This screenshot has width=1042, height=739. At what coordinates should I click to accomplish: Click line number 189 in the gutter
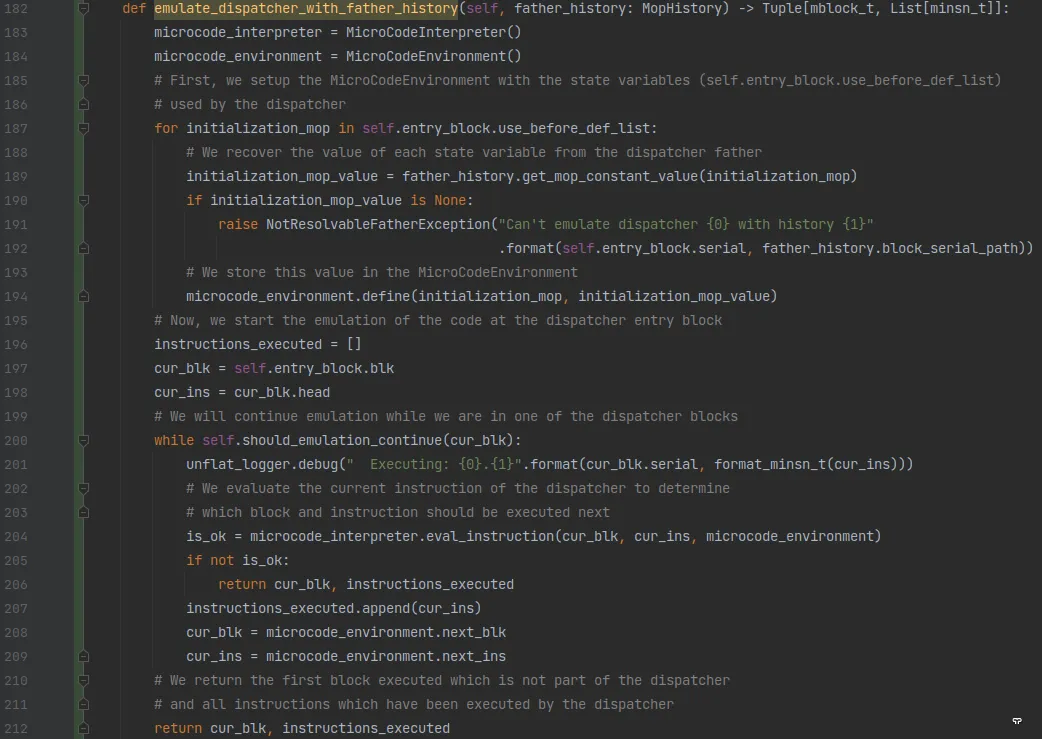16,177
